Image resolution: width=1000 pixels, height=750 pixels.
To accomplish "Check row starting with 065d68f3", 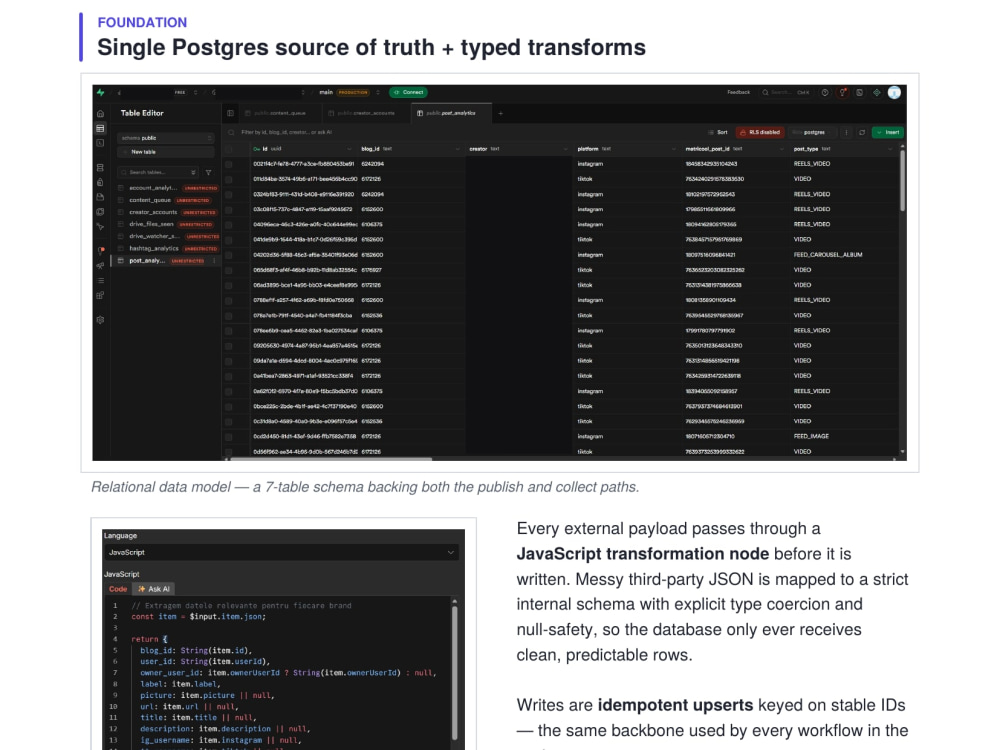I will coord(229,270).
